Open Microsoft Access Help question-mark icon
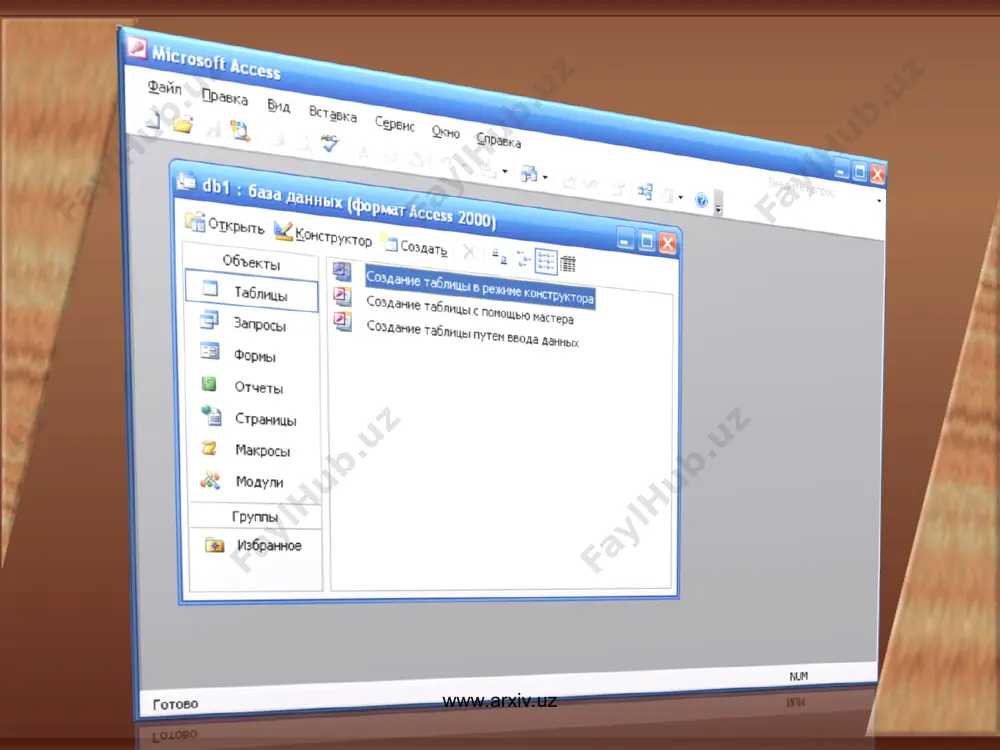This screenshot has width=1000, height=750. (702, 200)
